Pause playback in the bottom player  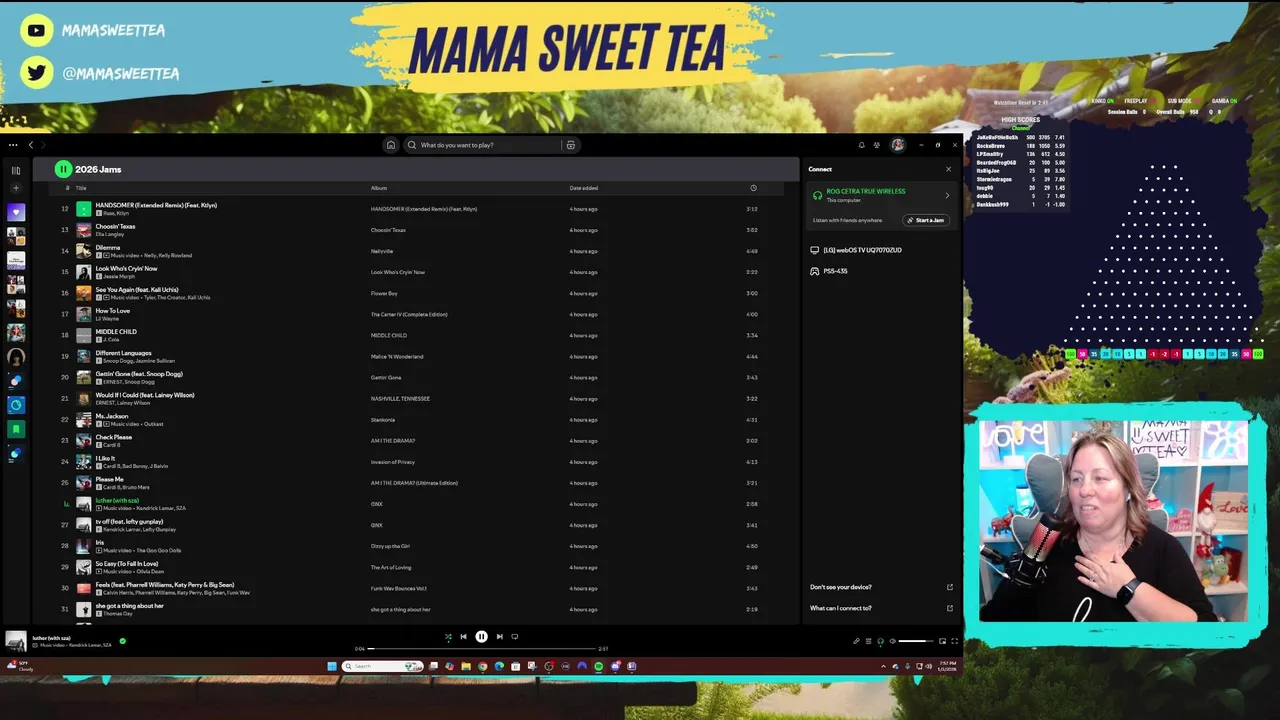[481, 636]
